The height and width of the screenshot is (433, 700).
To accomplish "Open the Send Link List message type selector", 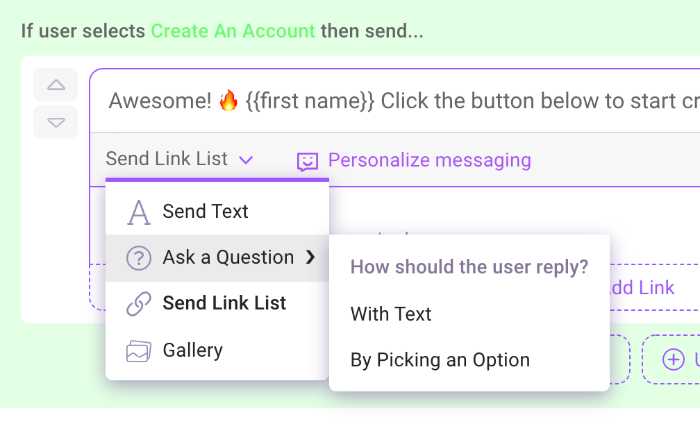I will point(167,159).
